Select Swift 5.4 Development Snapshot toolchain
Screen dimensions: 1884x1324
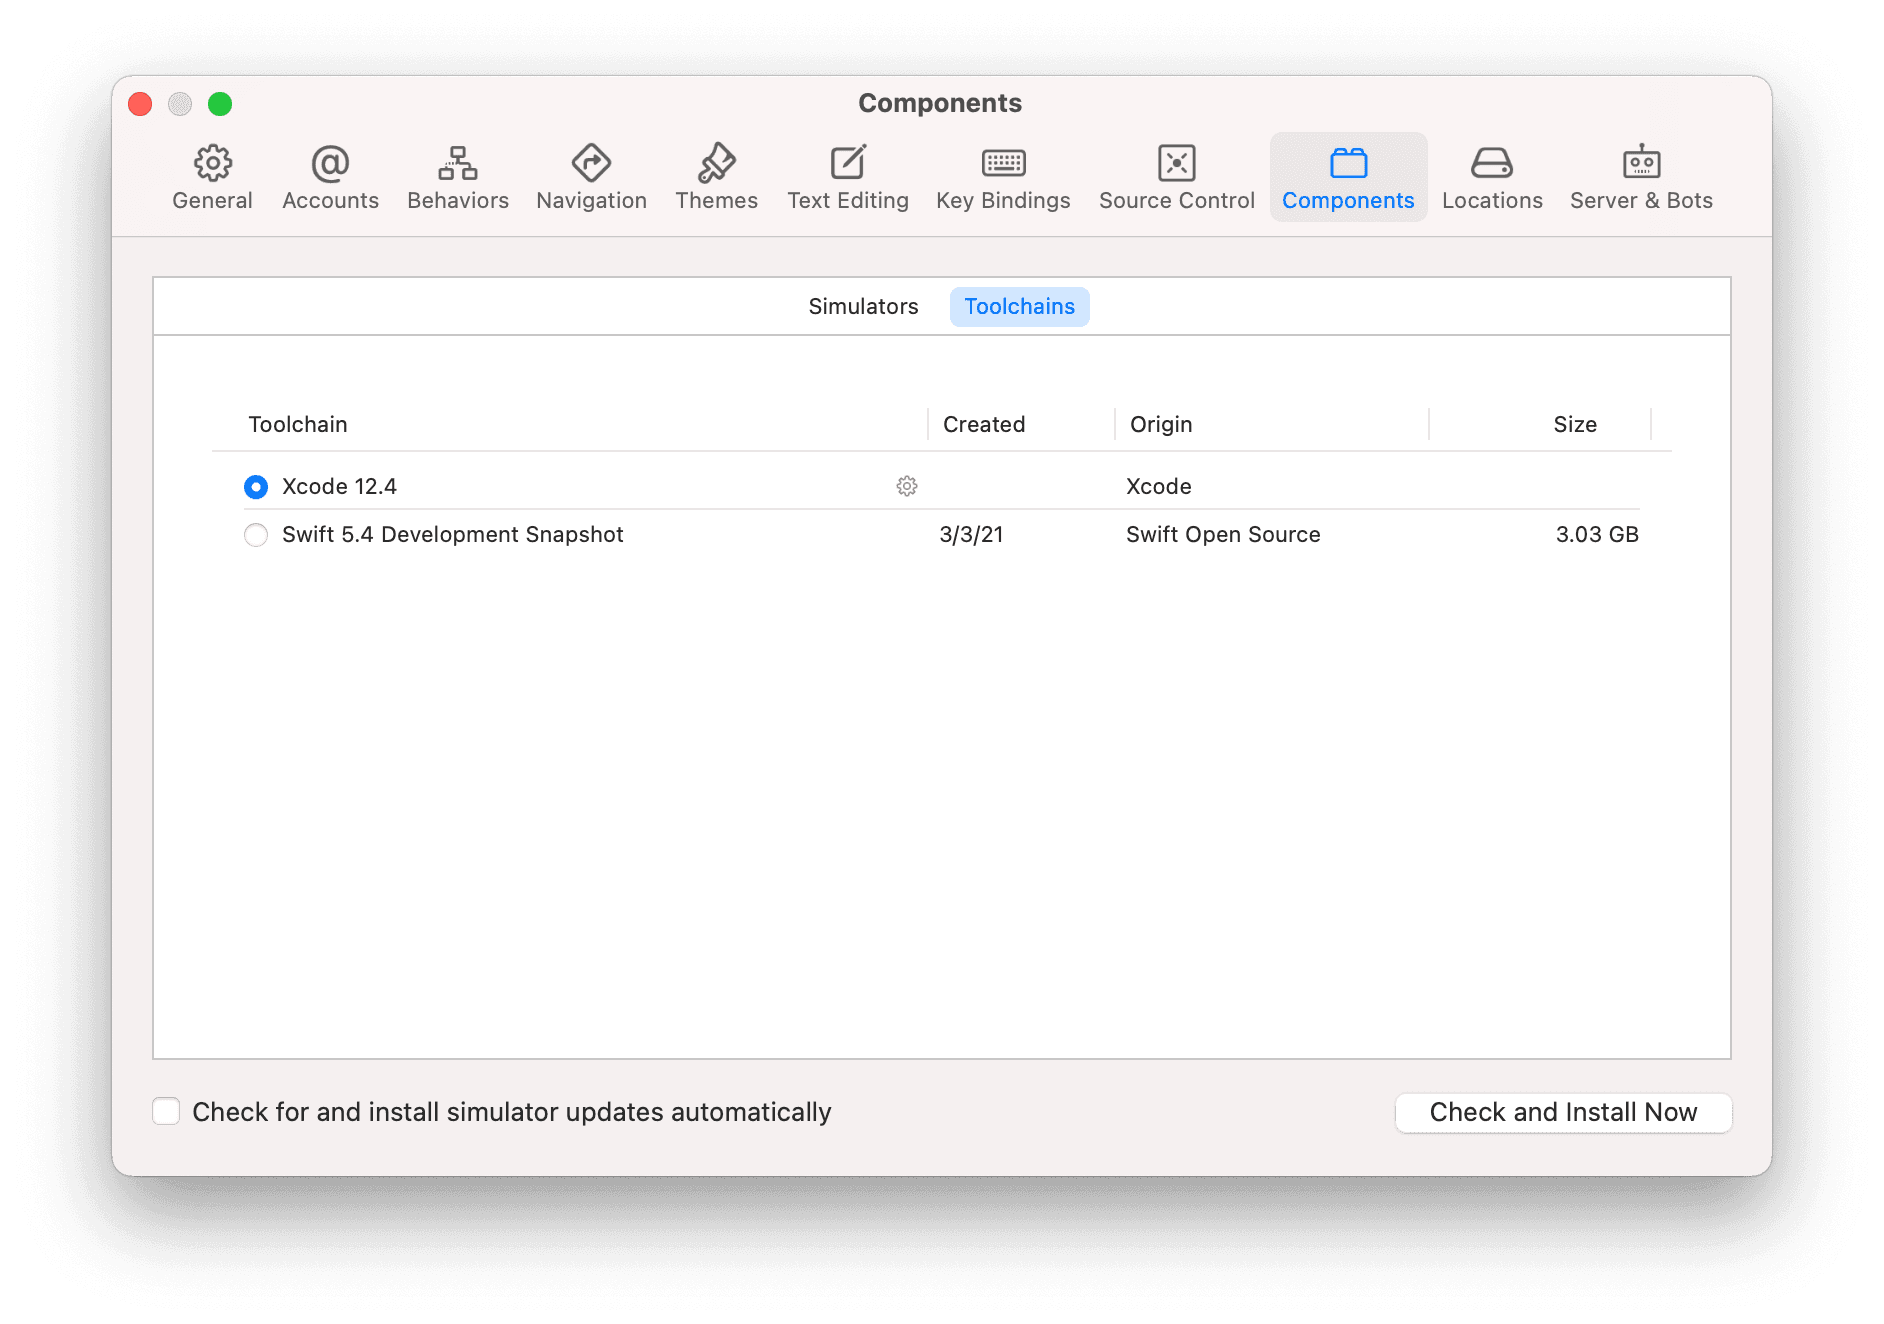pyautogui.click(x=256, y=535)
